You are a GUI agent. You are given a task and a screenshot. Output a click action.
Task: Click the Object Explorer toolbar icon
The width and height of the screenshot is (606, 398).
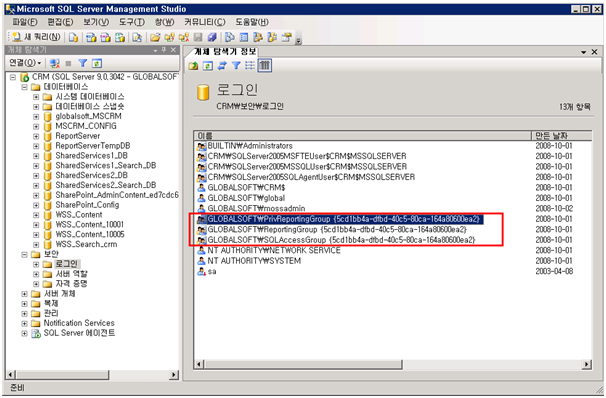pyautogui.click(x=258, y=37)
